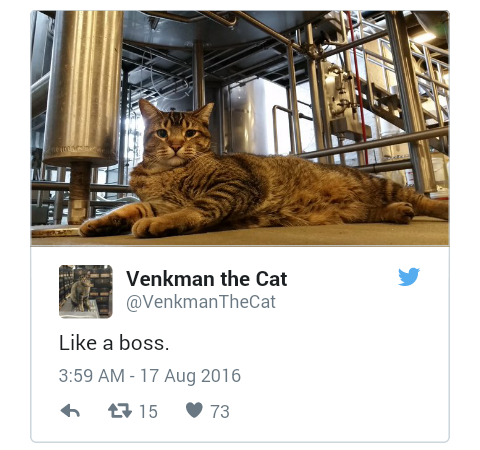Click the cat's hind paw in photo
The image size is (480, 450).
point(400,212)
